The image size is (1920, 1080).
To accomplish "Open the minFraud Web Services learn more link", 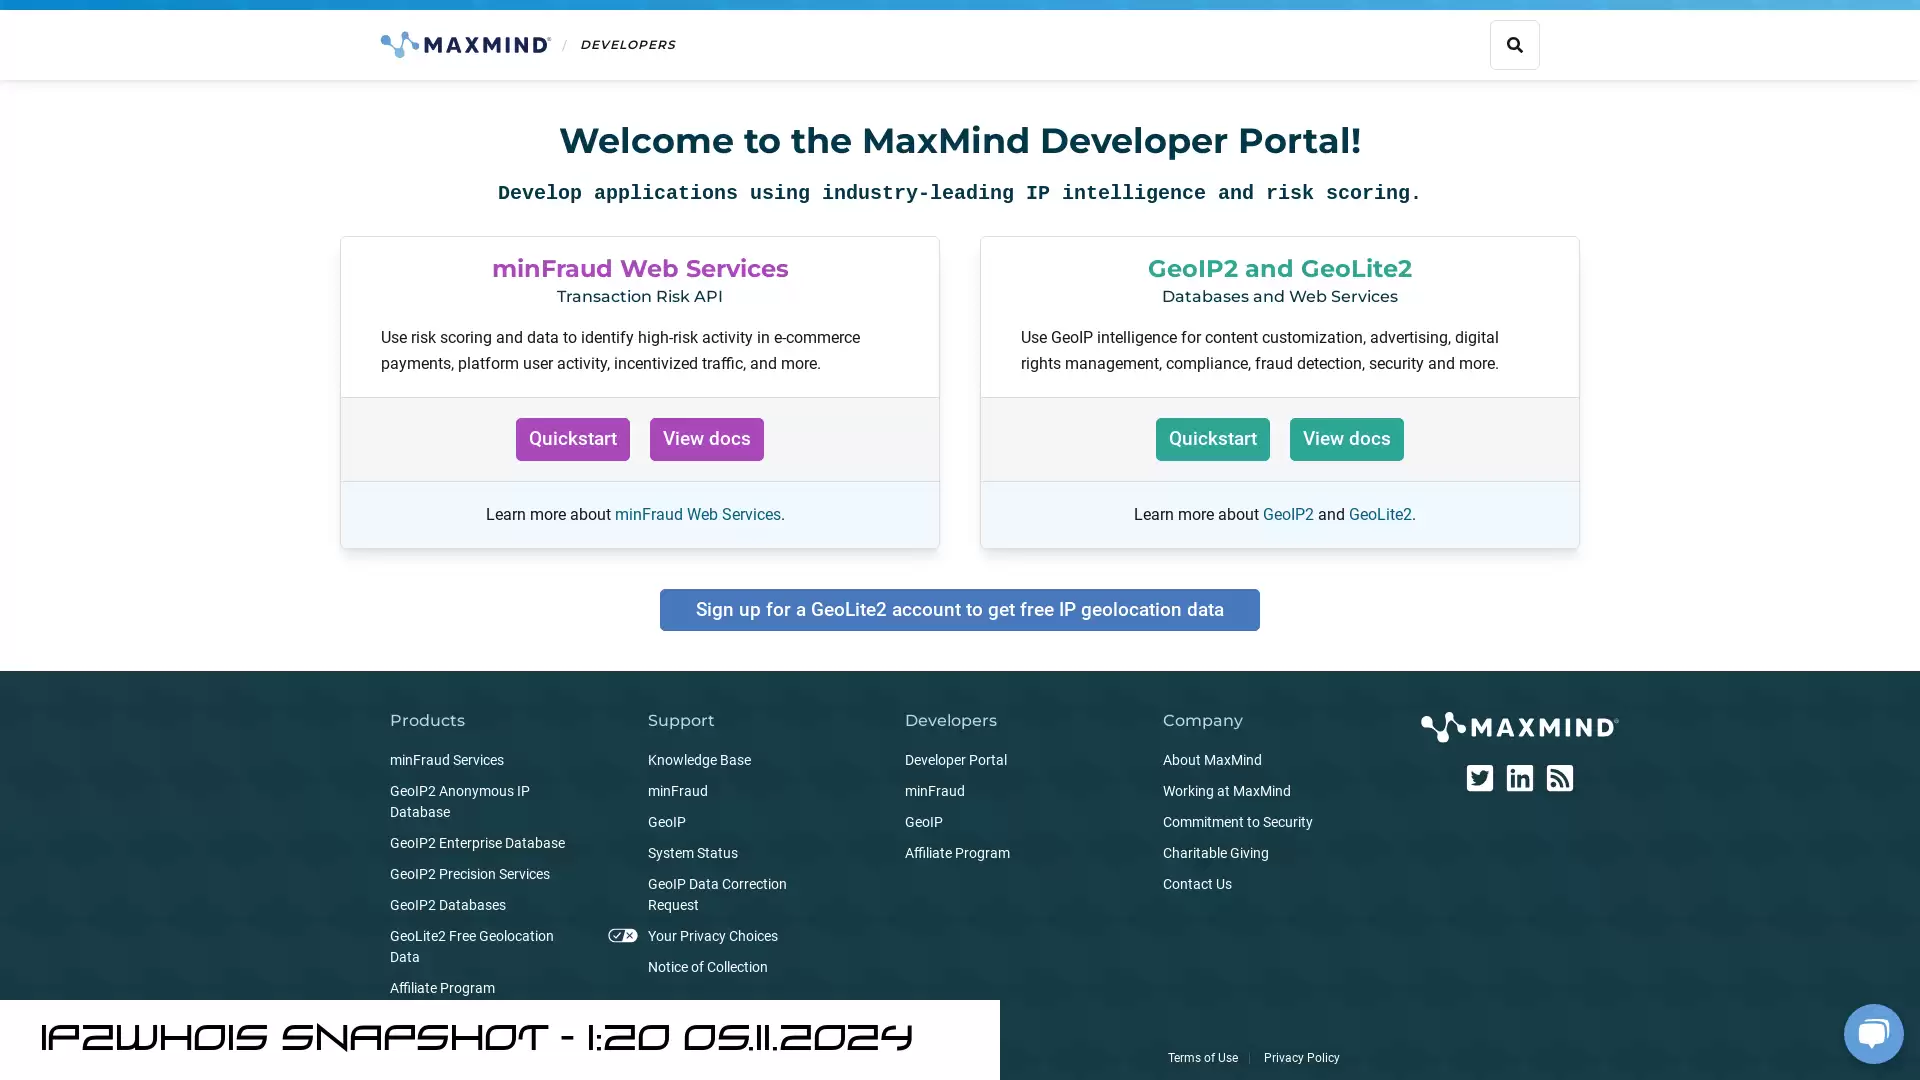I will coord(697,515).
